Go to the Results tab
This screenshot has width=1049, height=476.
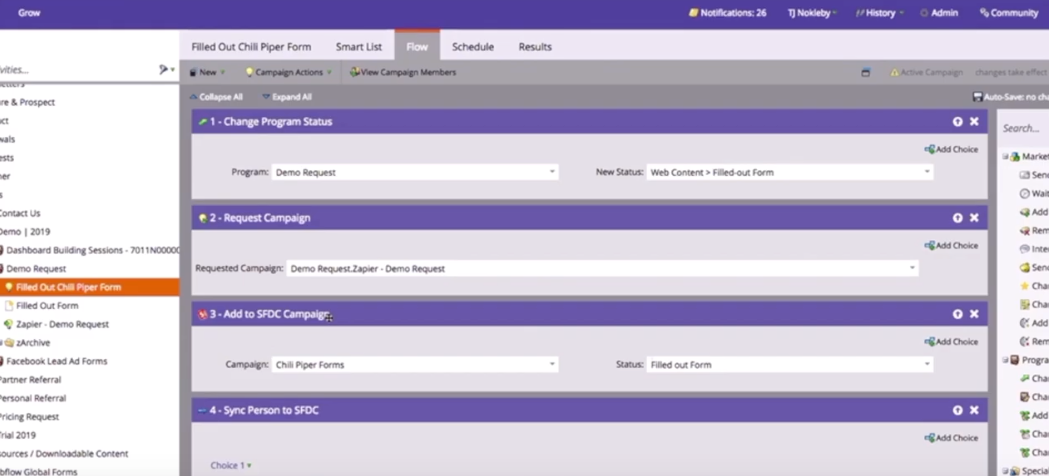pos(535,47)
